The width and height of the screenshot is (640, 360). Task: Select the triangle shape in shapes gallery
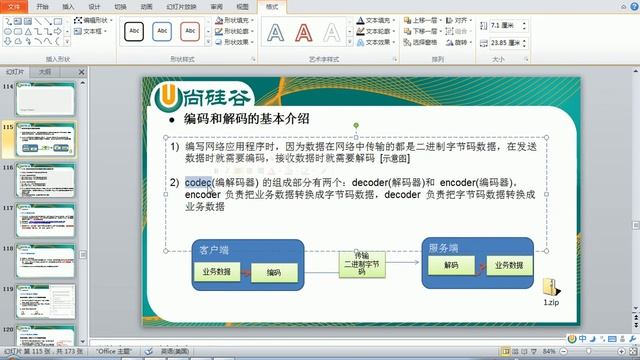28,31
